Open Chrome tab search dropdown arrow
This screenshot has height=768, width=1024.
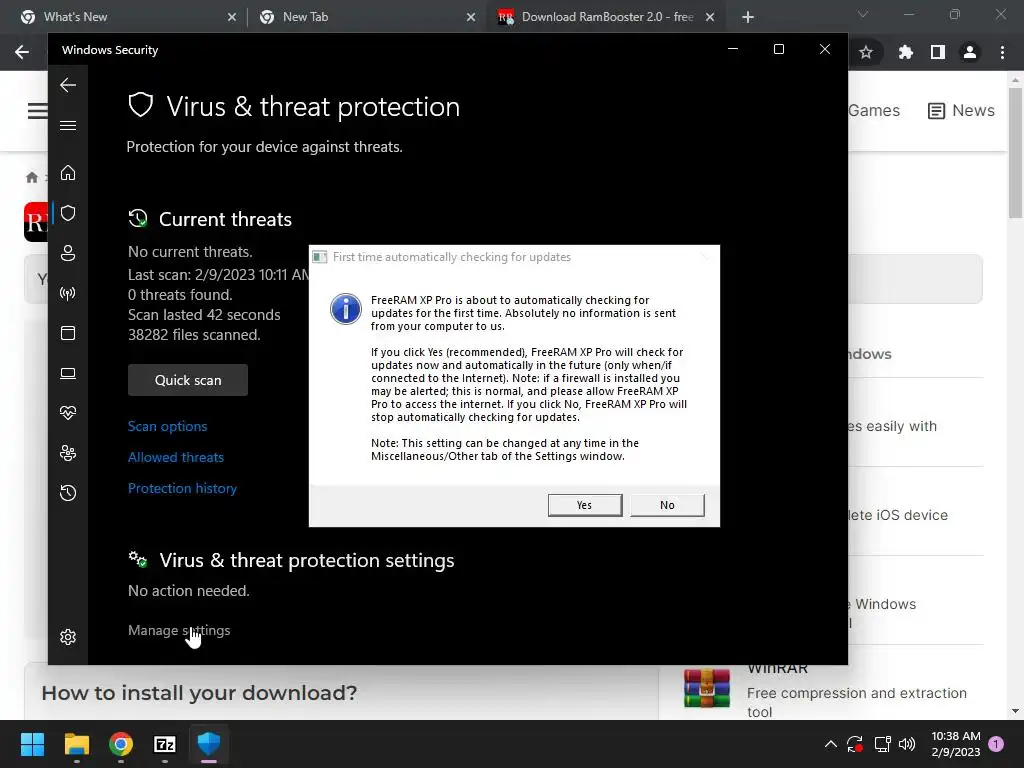[863, 14]
